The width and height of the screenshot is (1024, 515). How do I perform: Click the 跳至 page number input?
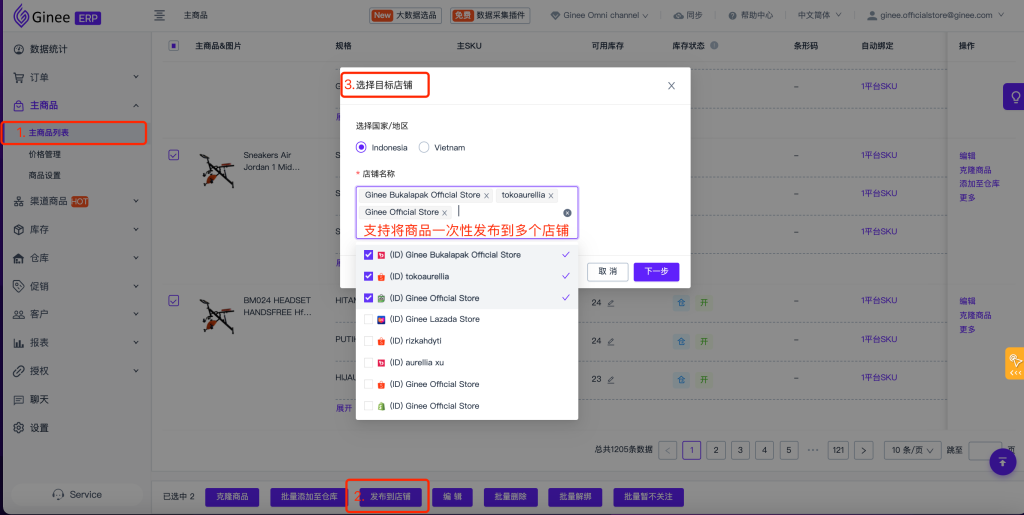[985, 450]
